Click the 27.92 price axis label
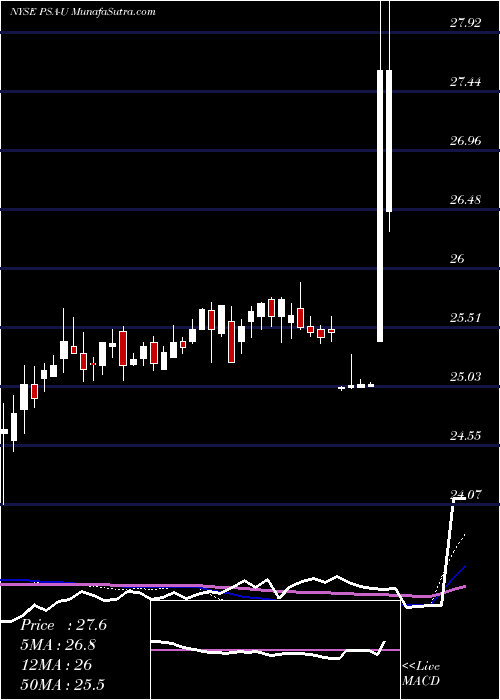Viewport: 500px width, 700px height. [465, 23]
